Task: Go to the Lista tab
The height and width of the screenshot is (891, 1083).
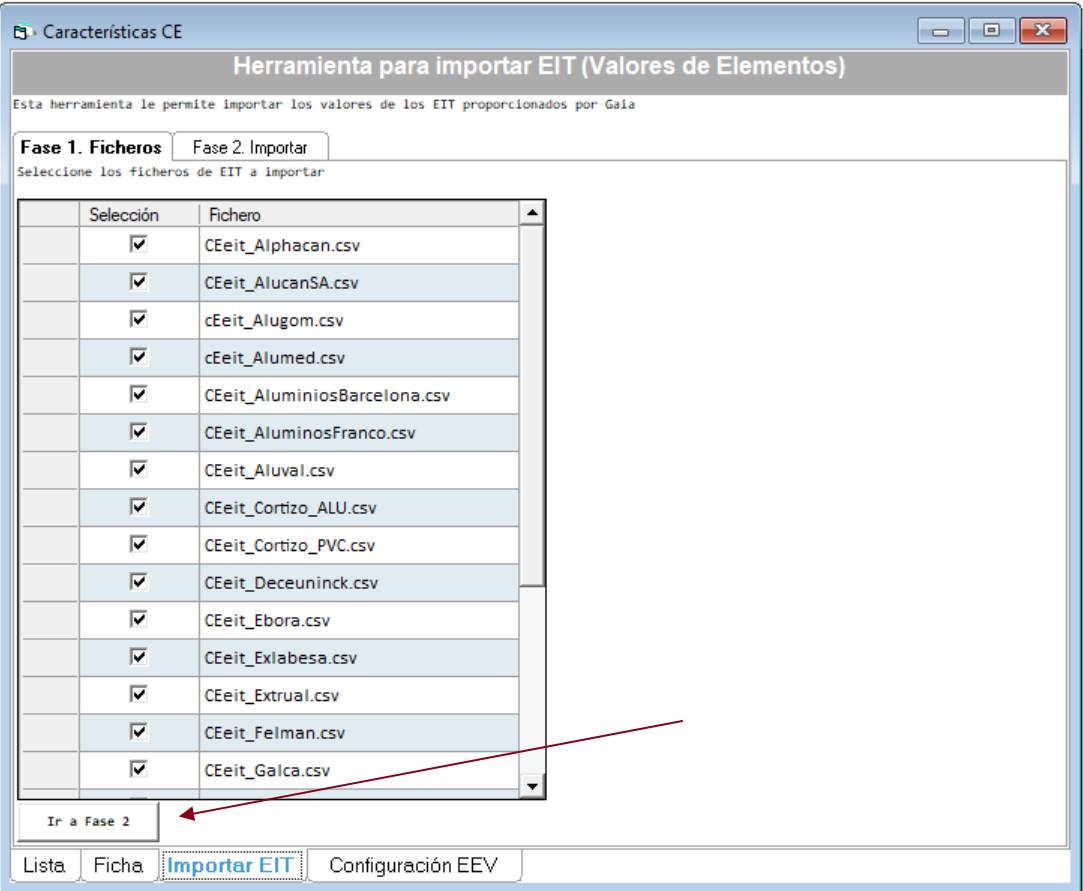Action: coord(44,865)
